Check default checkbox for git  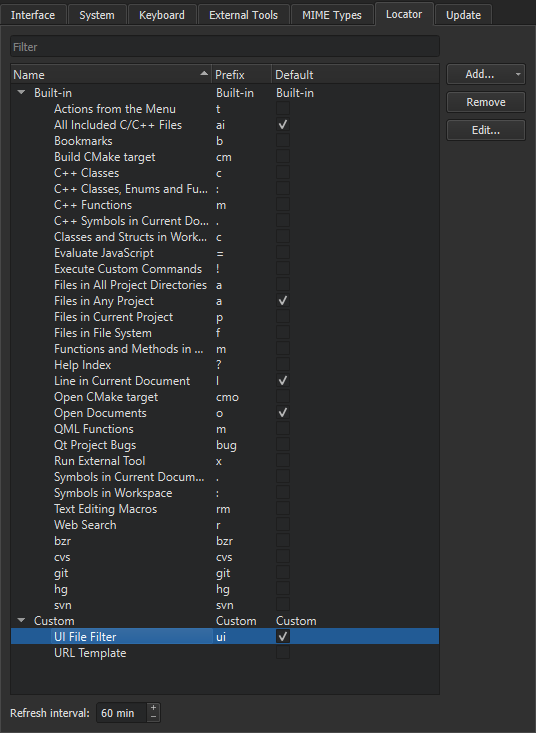tap(283, 573)
